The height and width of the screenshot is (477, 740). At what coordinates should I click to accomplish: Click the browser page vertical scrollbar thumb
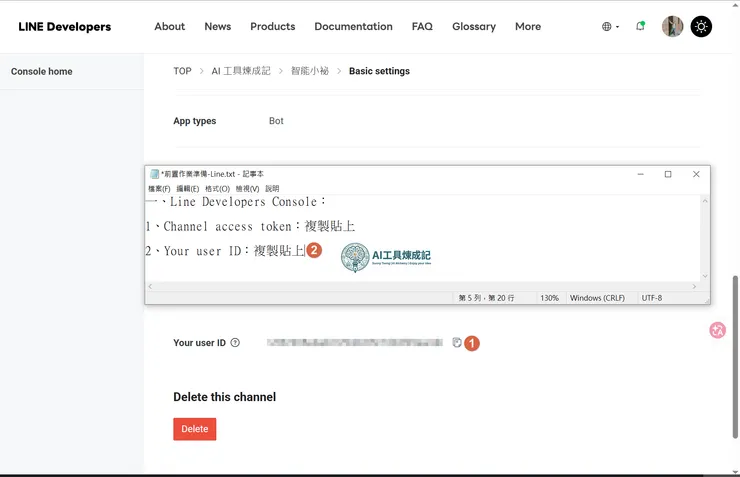pyautogui.click(x=735, y=357)
